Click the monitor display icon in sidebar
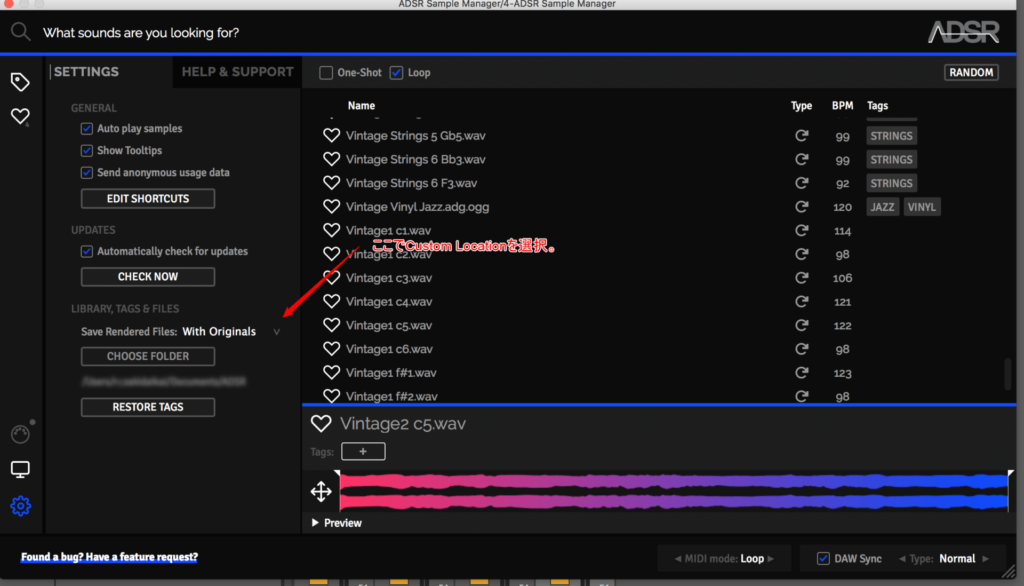 [x=20, y=470]
